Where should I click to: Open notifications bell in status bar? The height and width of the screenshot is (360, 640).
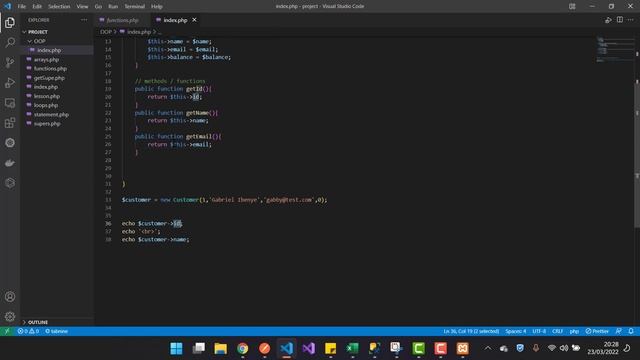631,331
